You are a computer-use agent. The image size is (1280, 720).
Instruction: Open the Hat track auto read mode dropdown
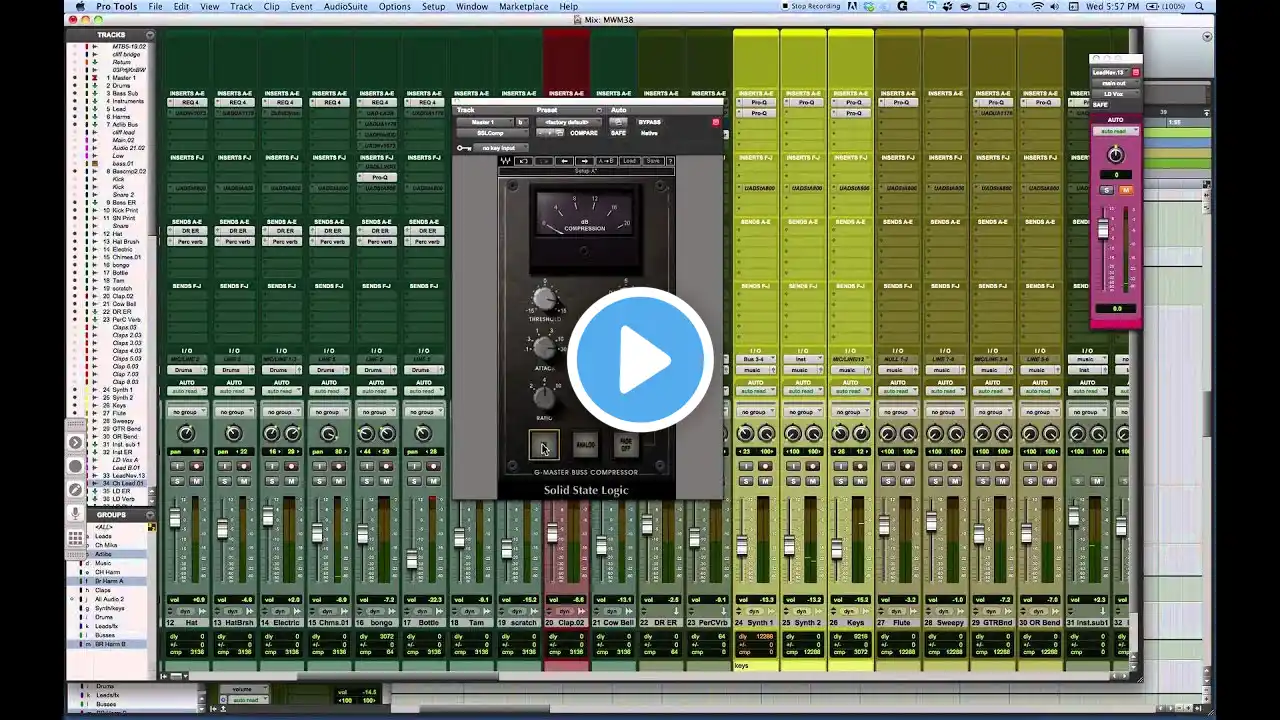186,391
